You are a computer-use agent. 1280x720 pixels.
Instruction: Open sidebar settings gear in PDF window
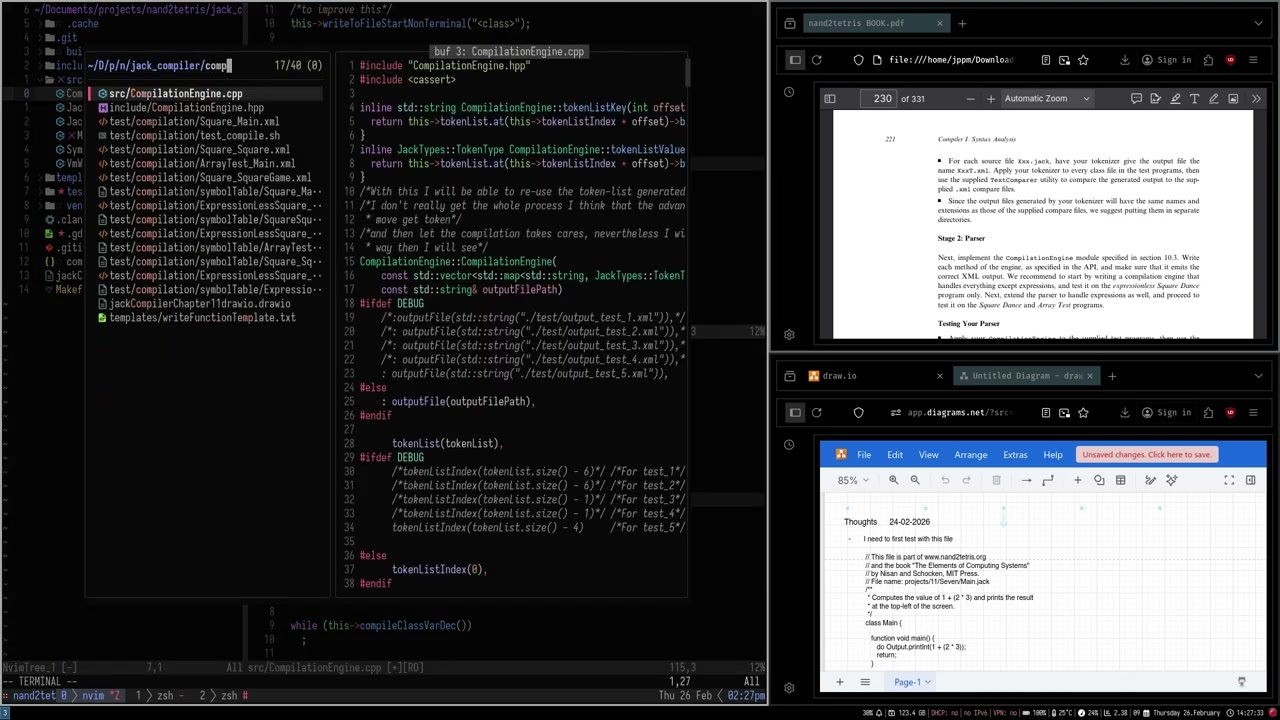(789, 335)
